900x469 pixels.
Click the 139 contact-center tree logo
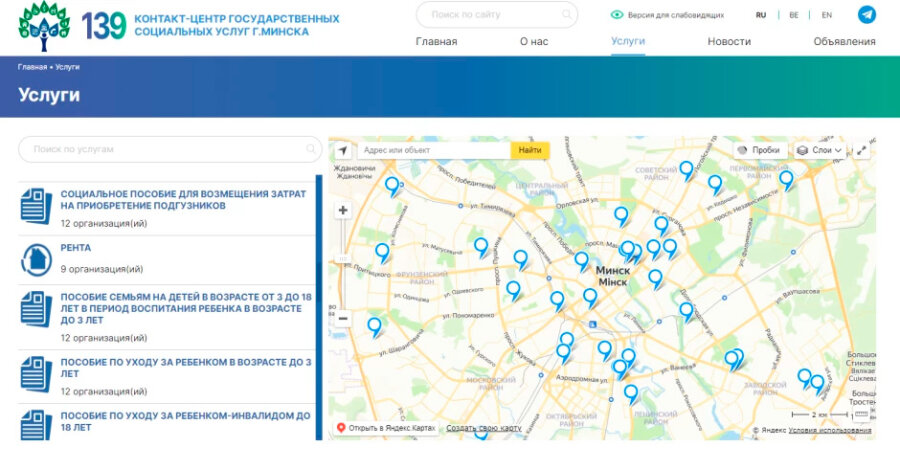tap(44, 26)
